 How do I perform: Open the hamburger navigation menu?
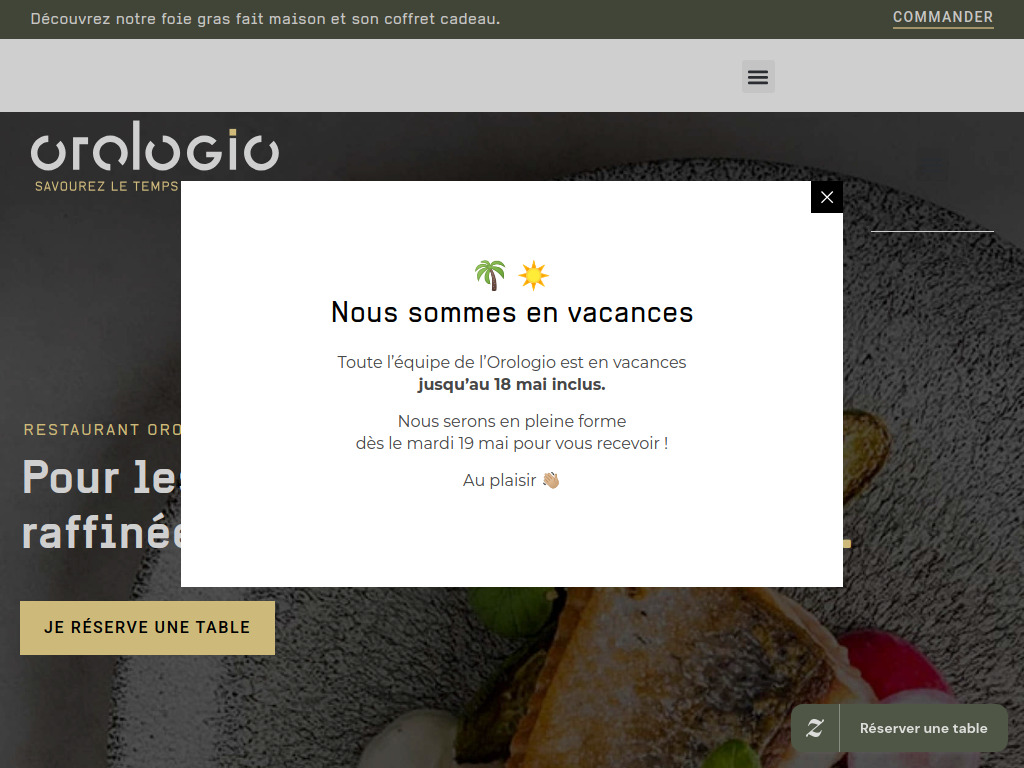point(758,77)
